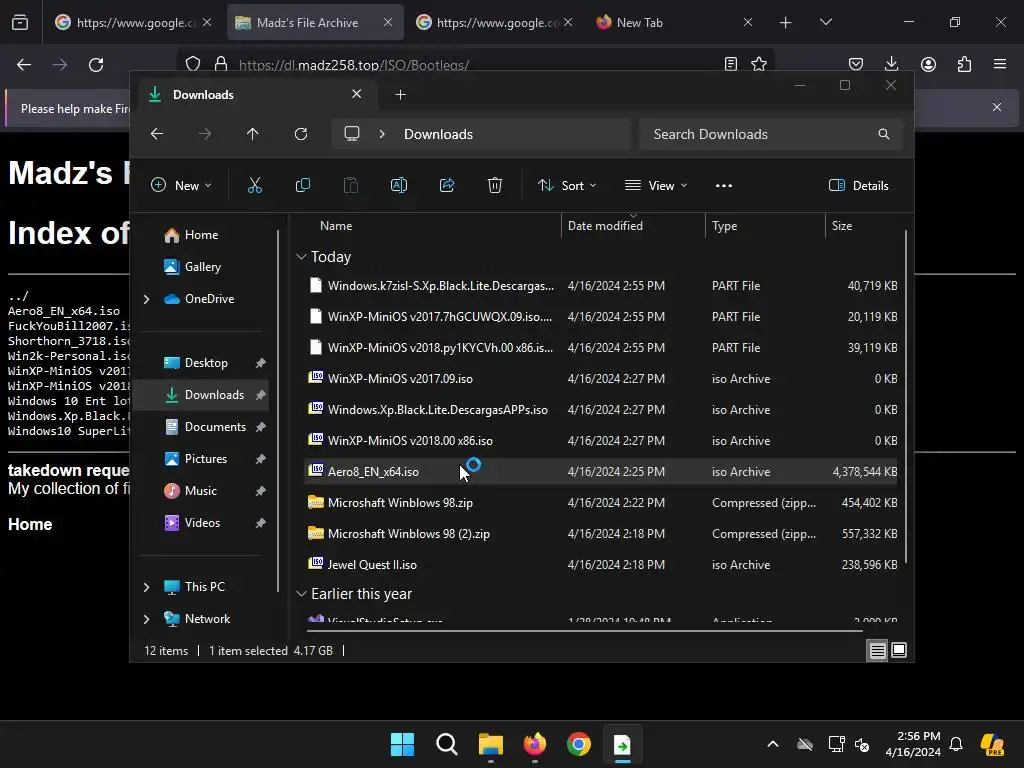Open Pictures quick access folder
1024x768 pixels.
pyautogui.click(x=206, y=459)
